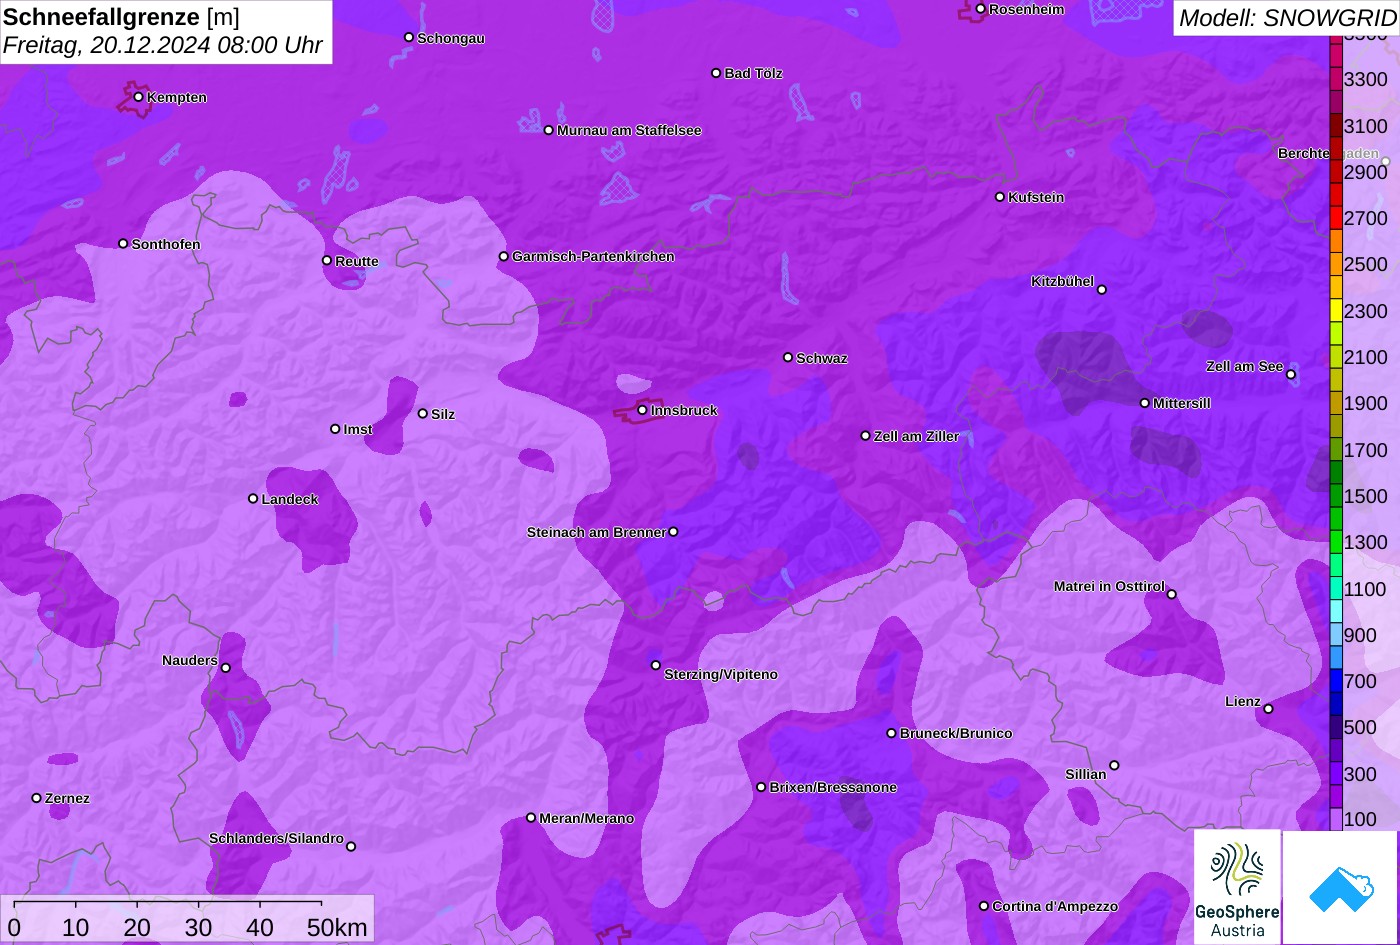Click the "Matrei in Osttirol" label
This screenshot has height=945, width=1400.
point(1109,587)
